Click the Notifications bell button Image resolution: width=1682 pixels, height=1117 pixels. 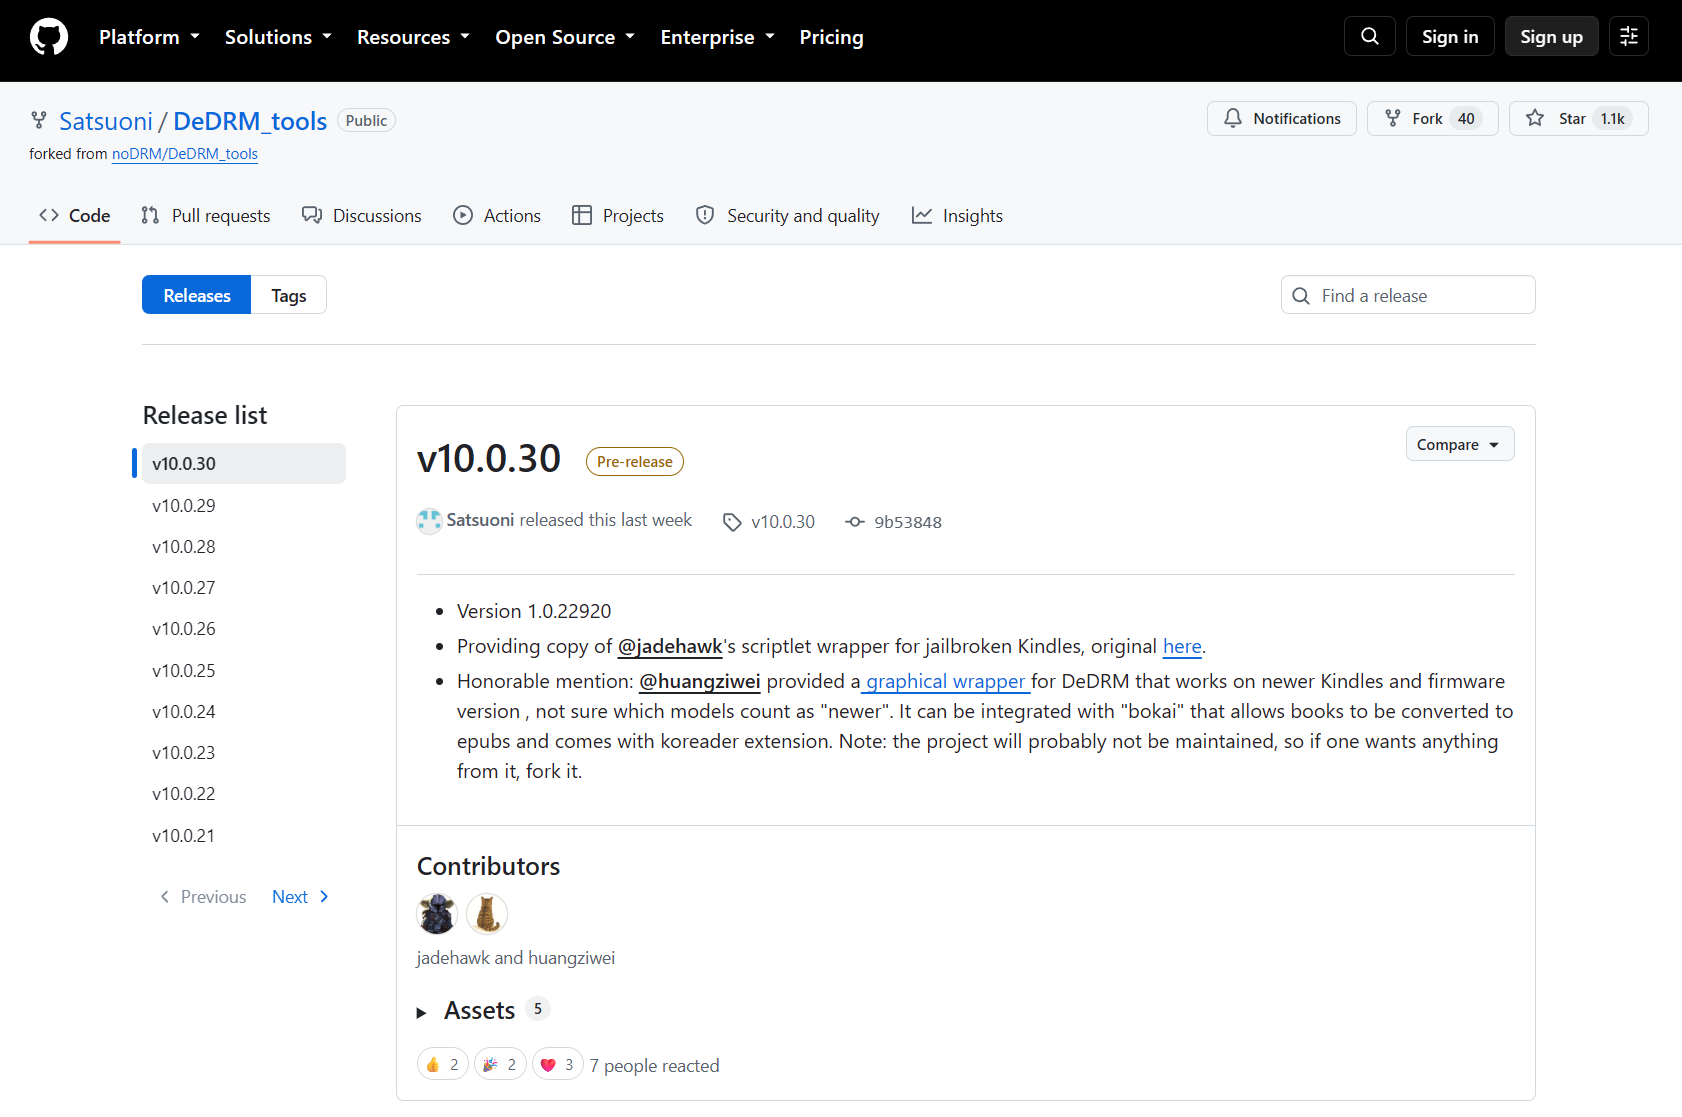tap(1282, 118)
